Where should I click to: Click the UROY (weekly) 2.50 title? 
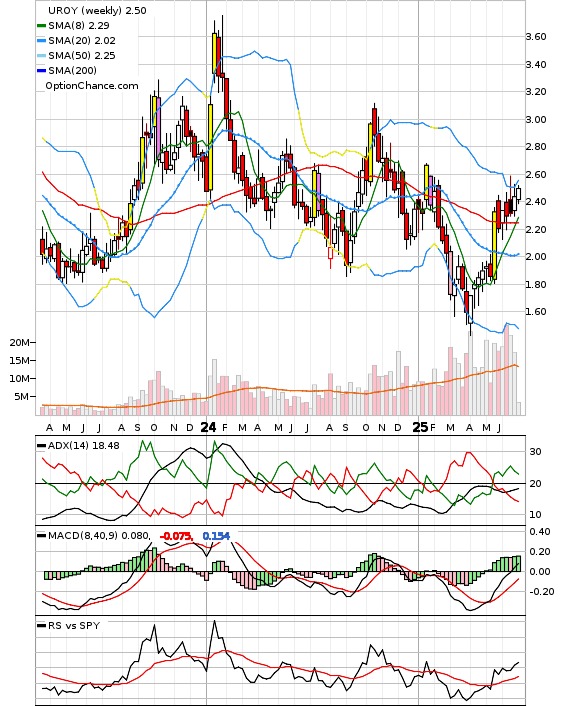pyautogui.click(x=97, y=10)
